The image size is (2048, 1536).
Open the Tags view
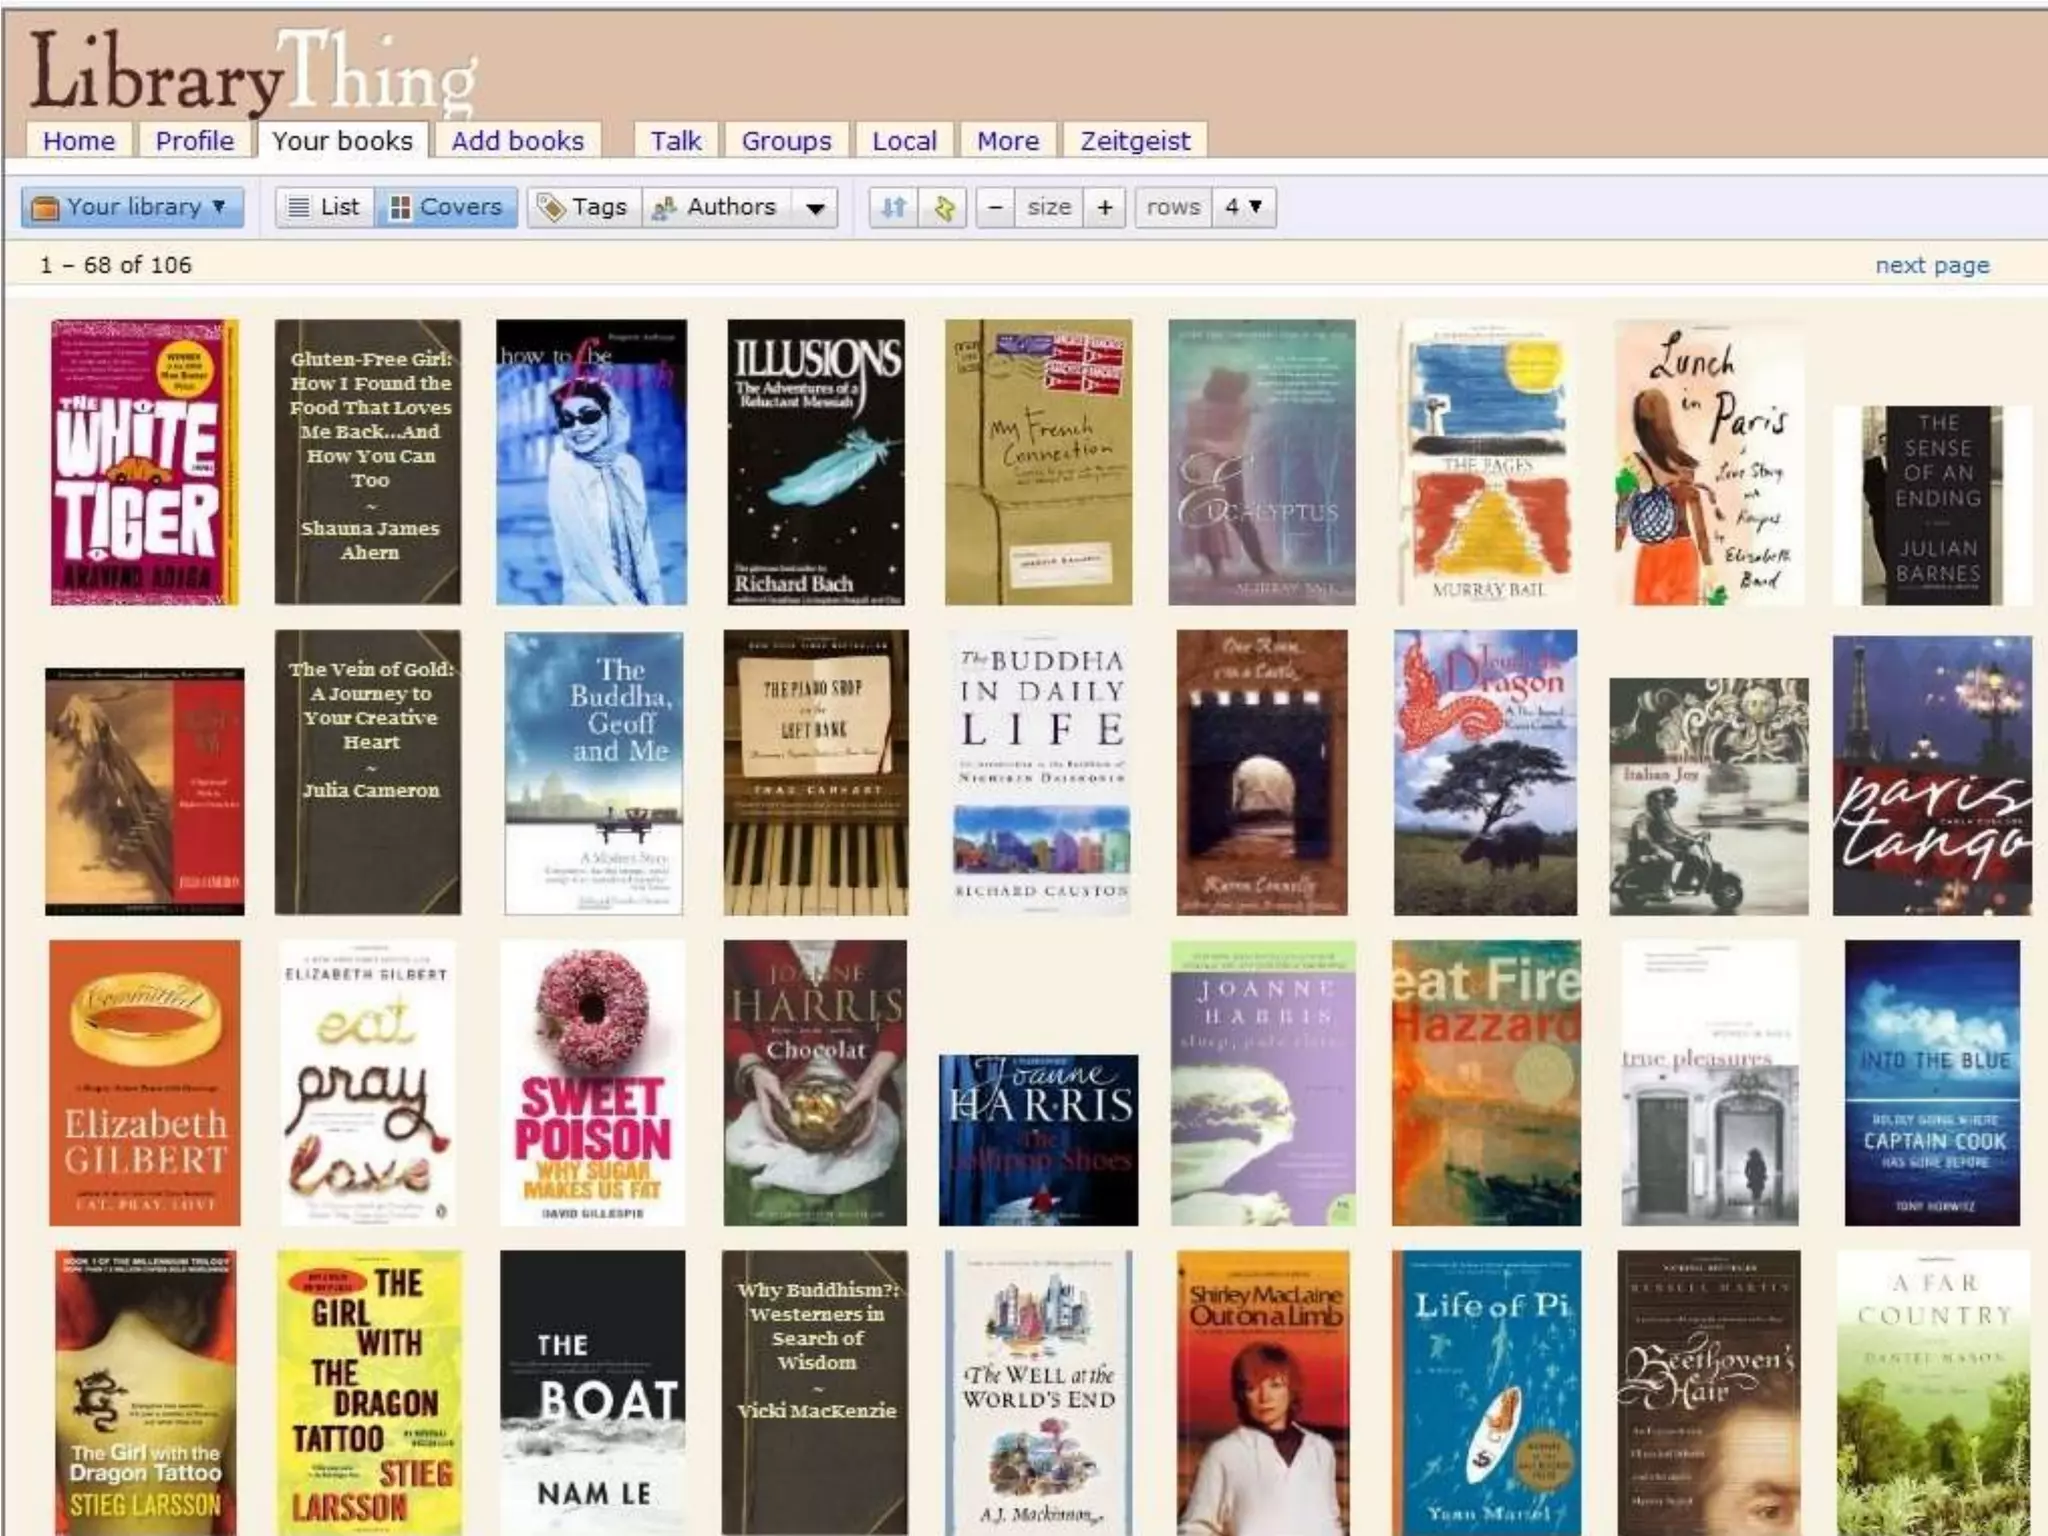point(584,207)
